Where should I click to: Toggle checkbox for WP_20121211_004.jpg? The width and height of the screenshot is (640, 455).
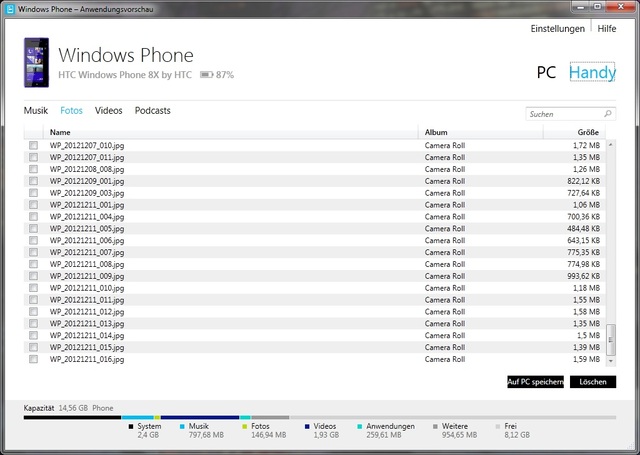(33, 216)
